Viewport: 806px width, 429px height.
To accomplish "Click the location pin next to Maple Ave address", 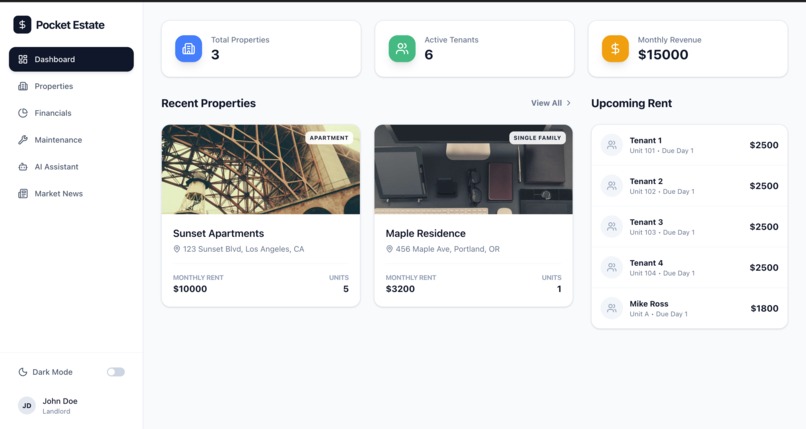I will coord(390,249).
